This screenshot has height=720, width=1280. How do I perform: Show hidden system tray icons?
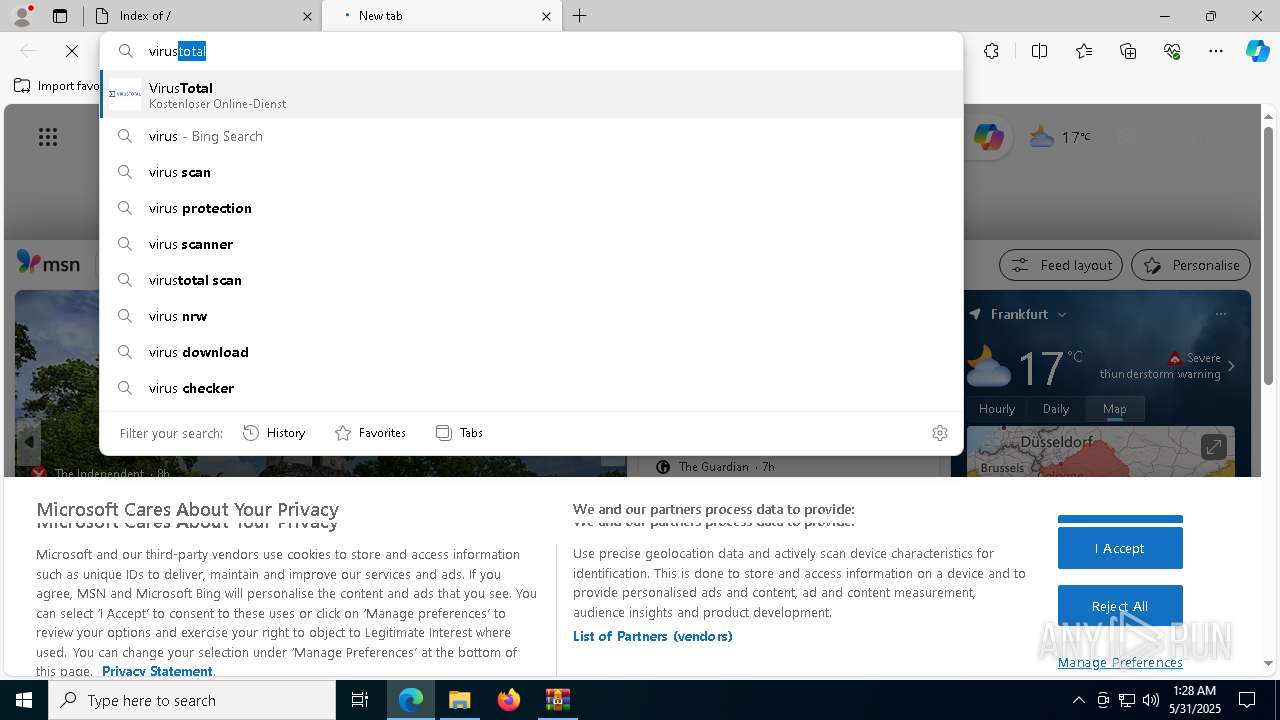click(1078, 700)
